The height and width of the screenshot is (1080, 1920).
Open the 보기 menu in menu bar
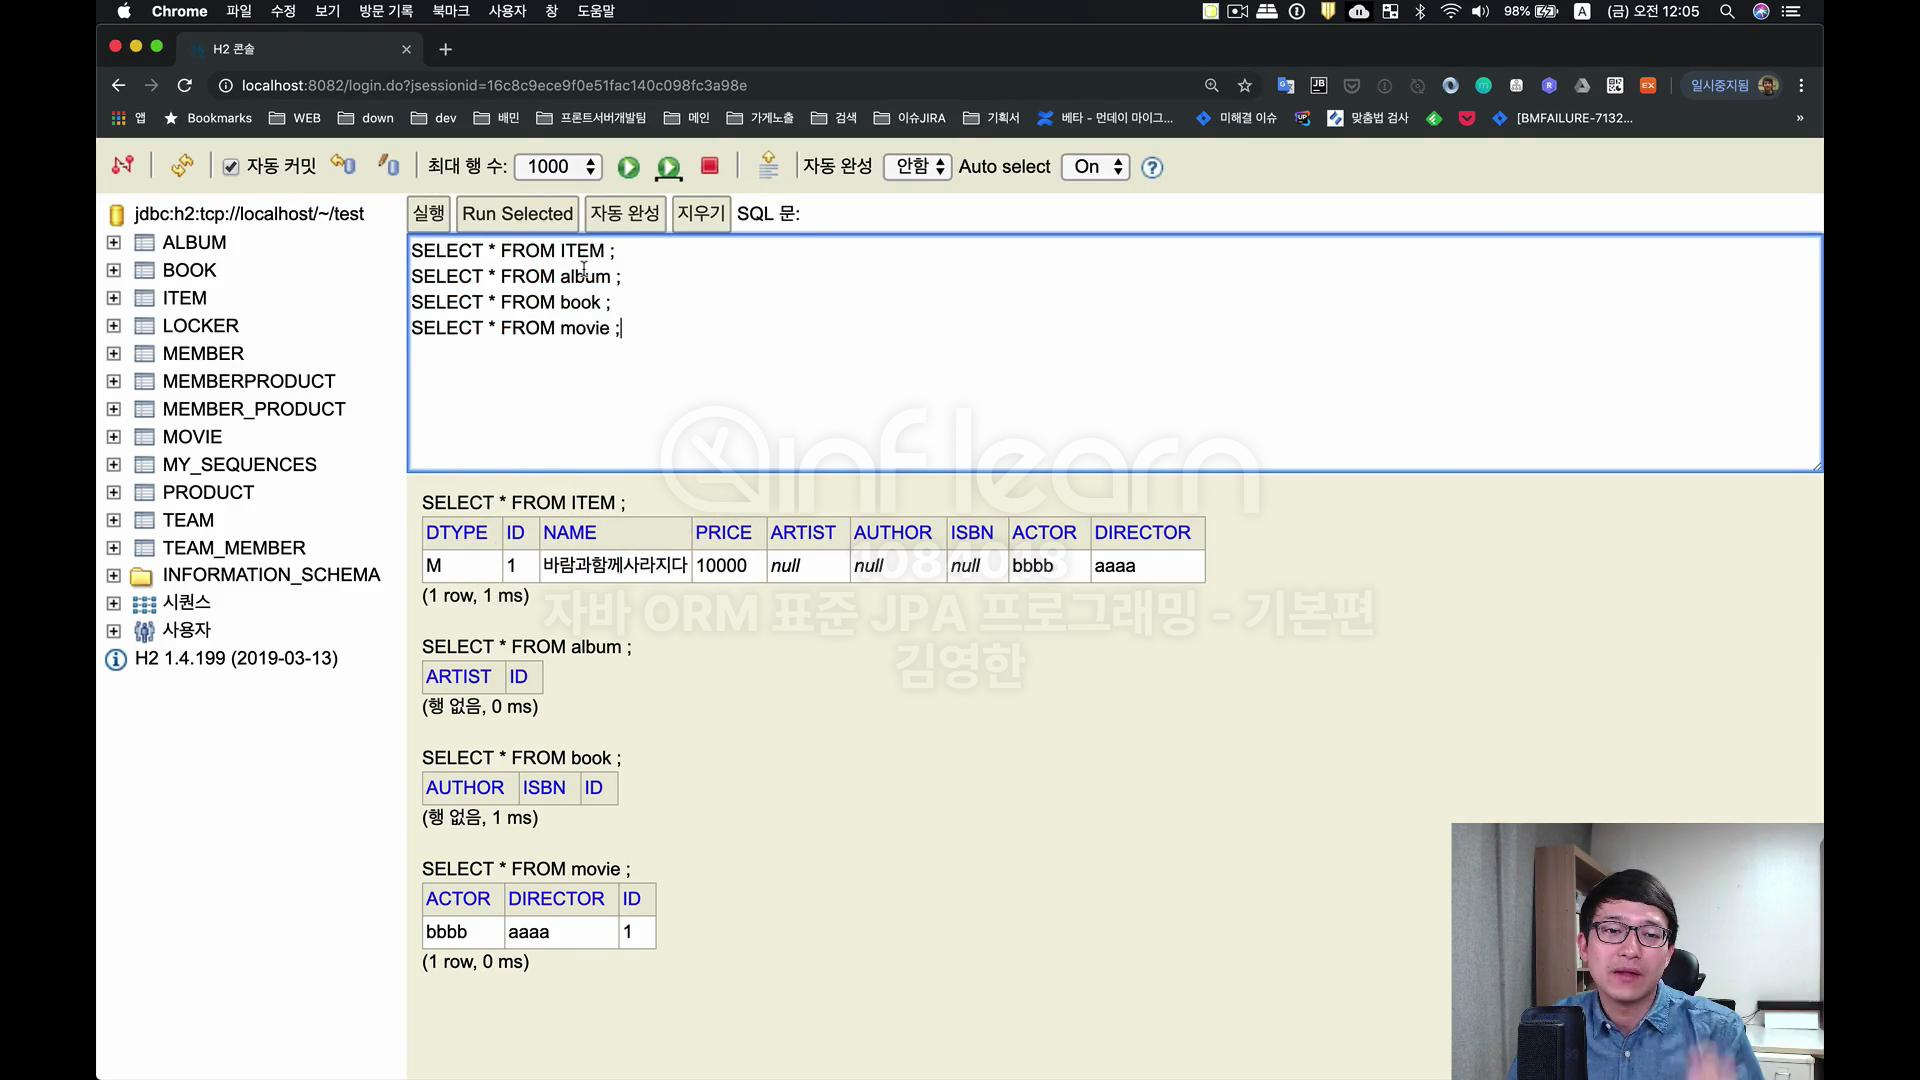327,11
